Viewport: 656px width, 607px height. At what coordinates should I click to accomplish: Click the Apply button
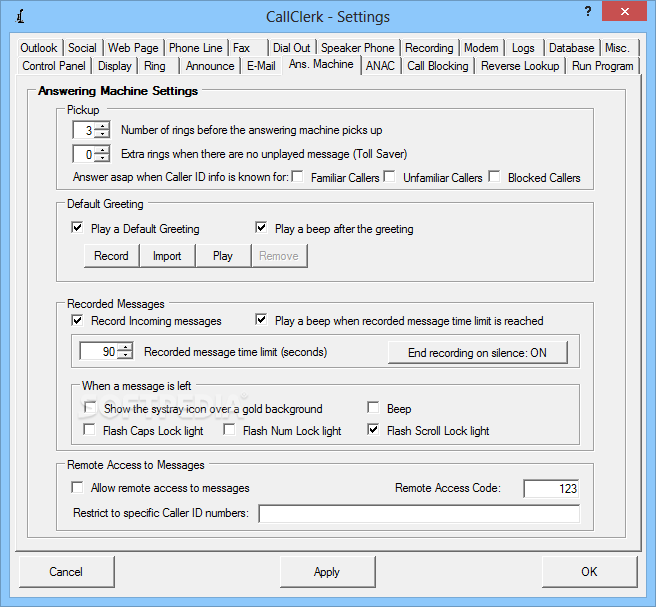pos(327,571)
